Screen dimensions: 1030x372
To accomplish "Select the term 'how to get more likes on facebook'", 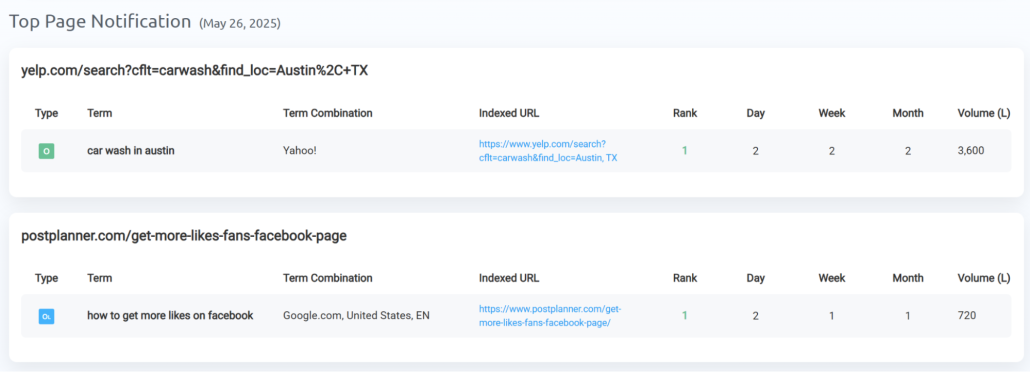I will [x=170, y=315].
